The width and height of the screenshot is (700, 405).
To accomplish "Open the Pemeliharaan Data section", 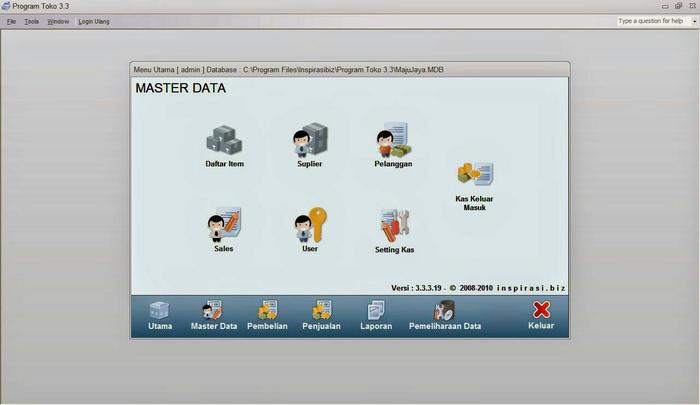I will pos(445,315).
